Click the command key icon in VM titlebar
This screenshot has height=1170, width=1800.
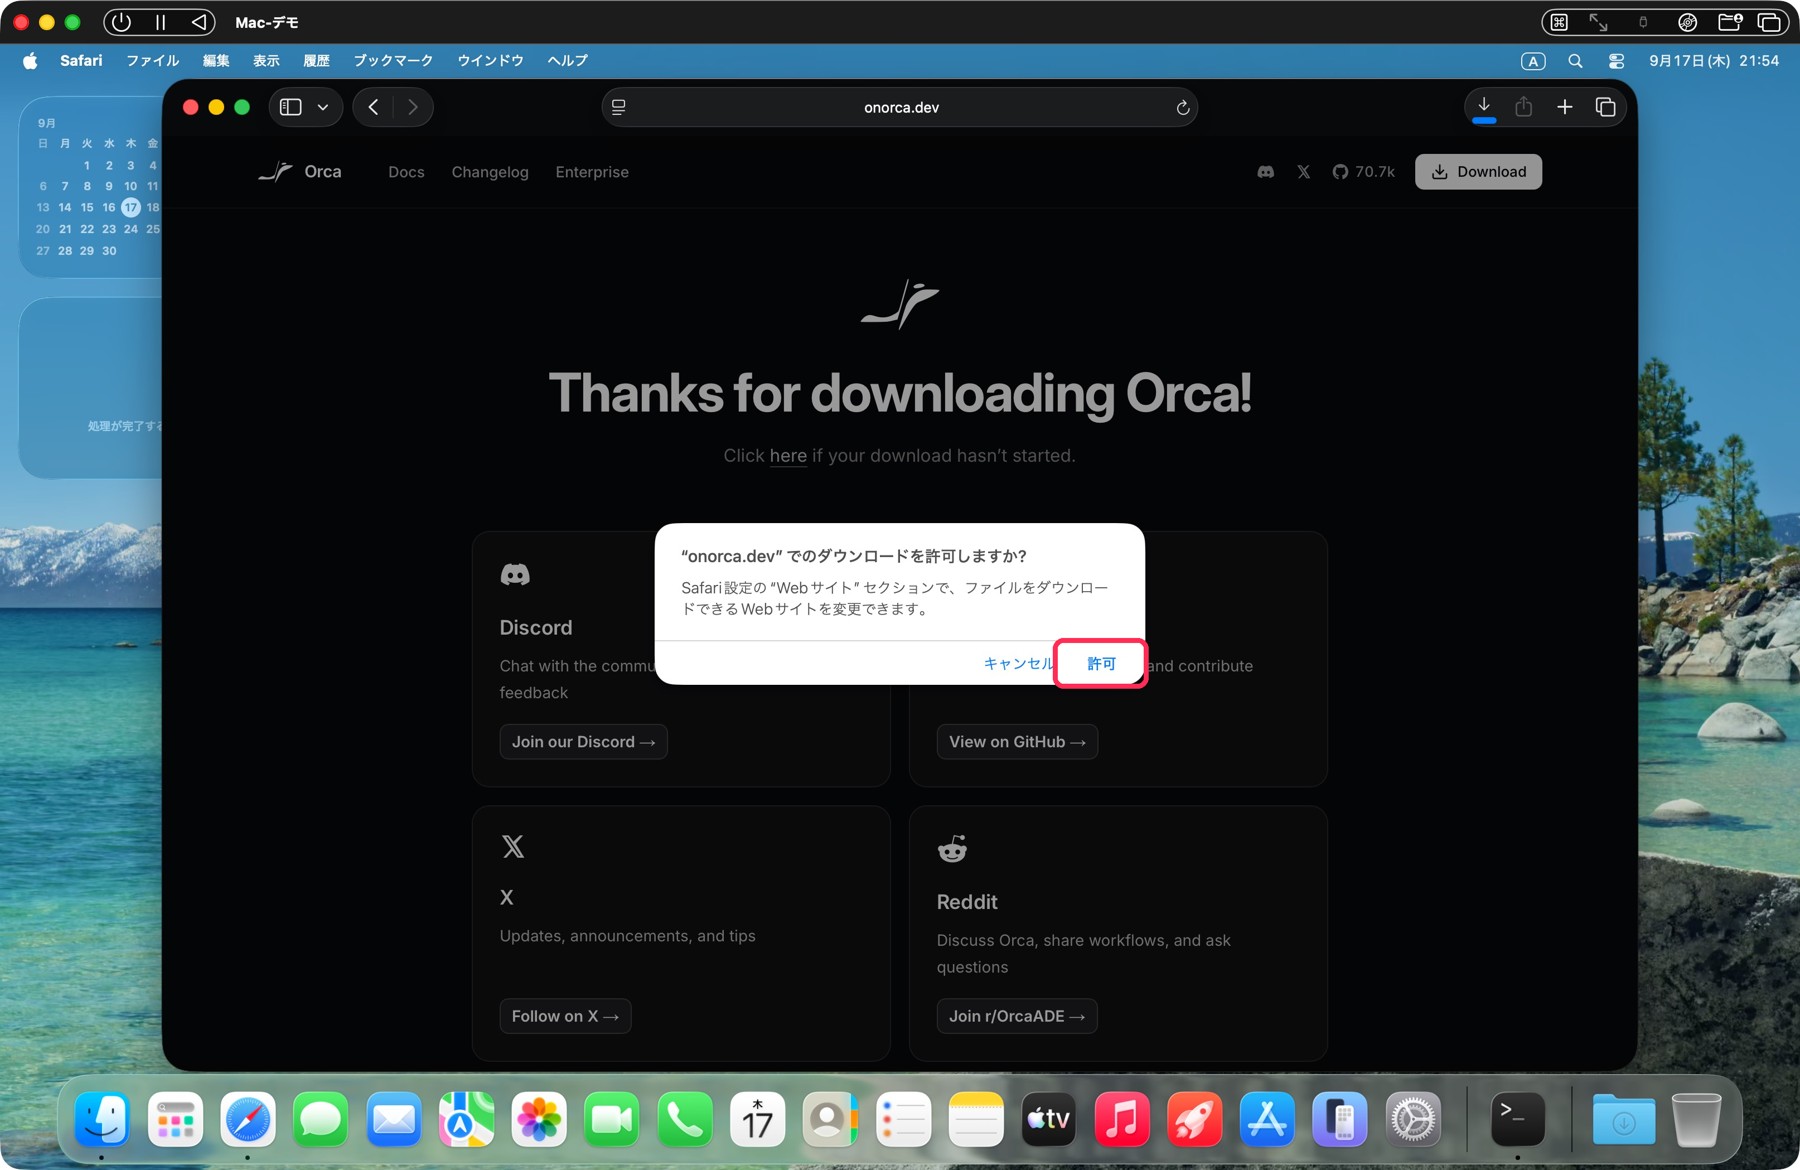1559,22
